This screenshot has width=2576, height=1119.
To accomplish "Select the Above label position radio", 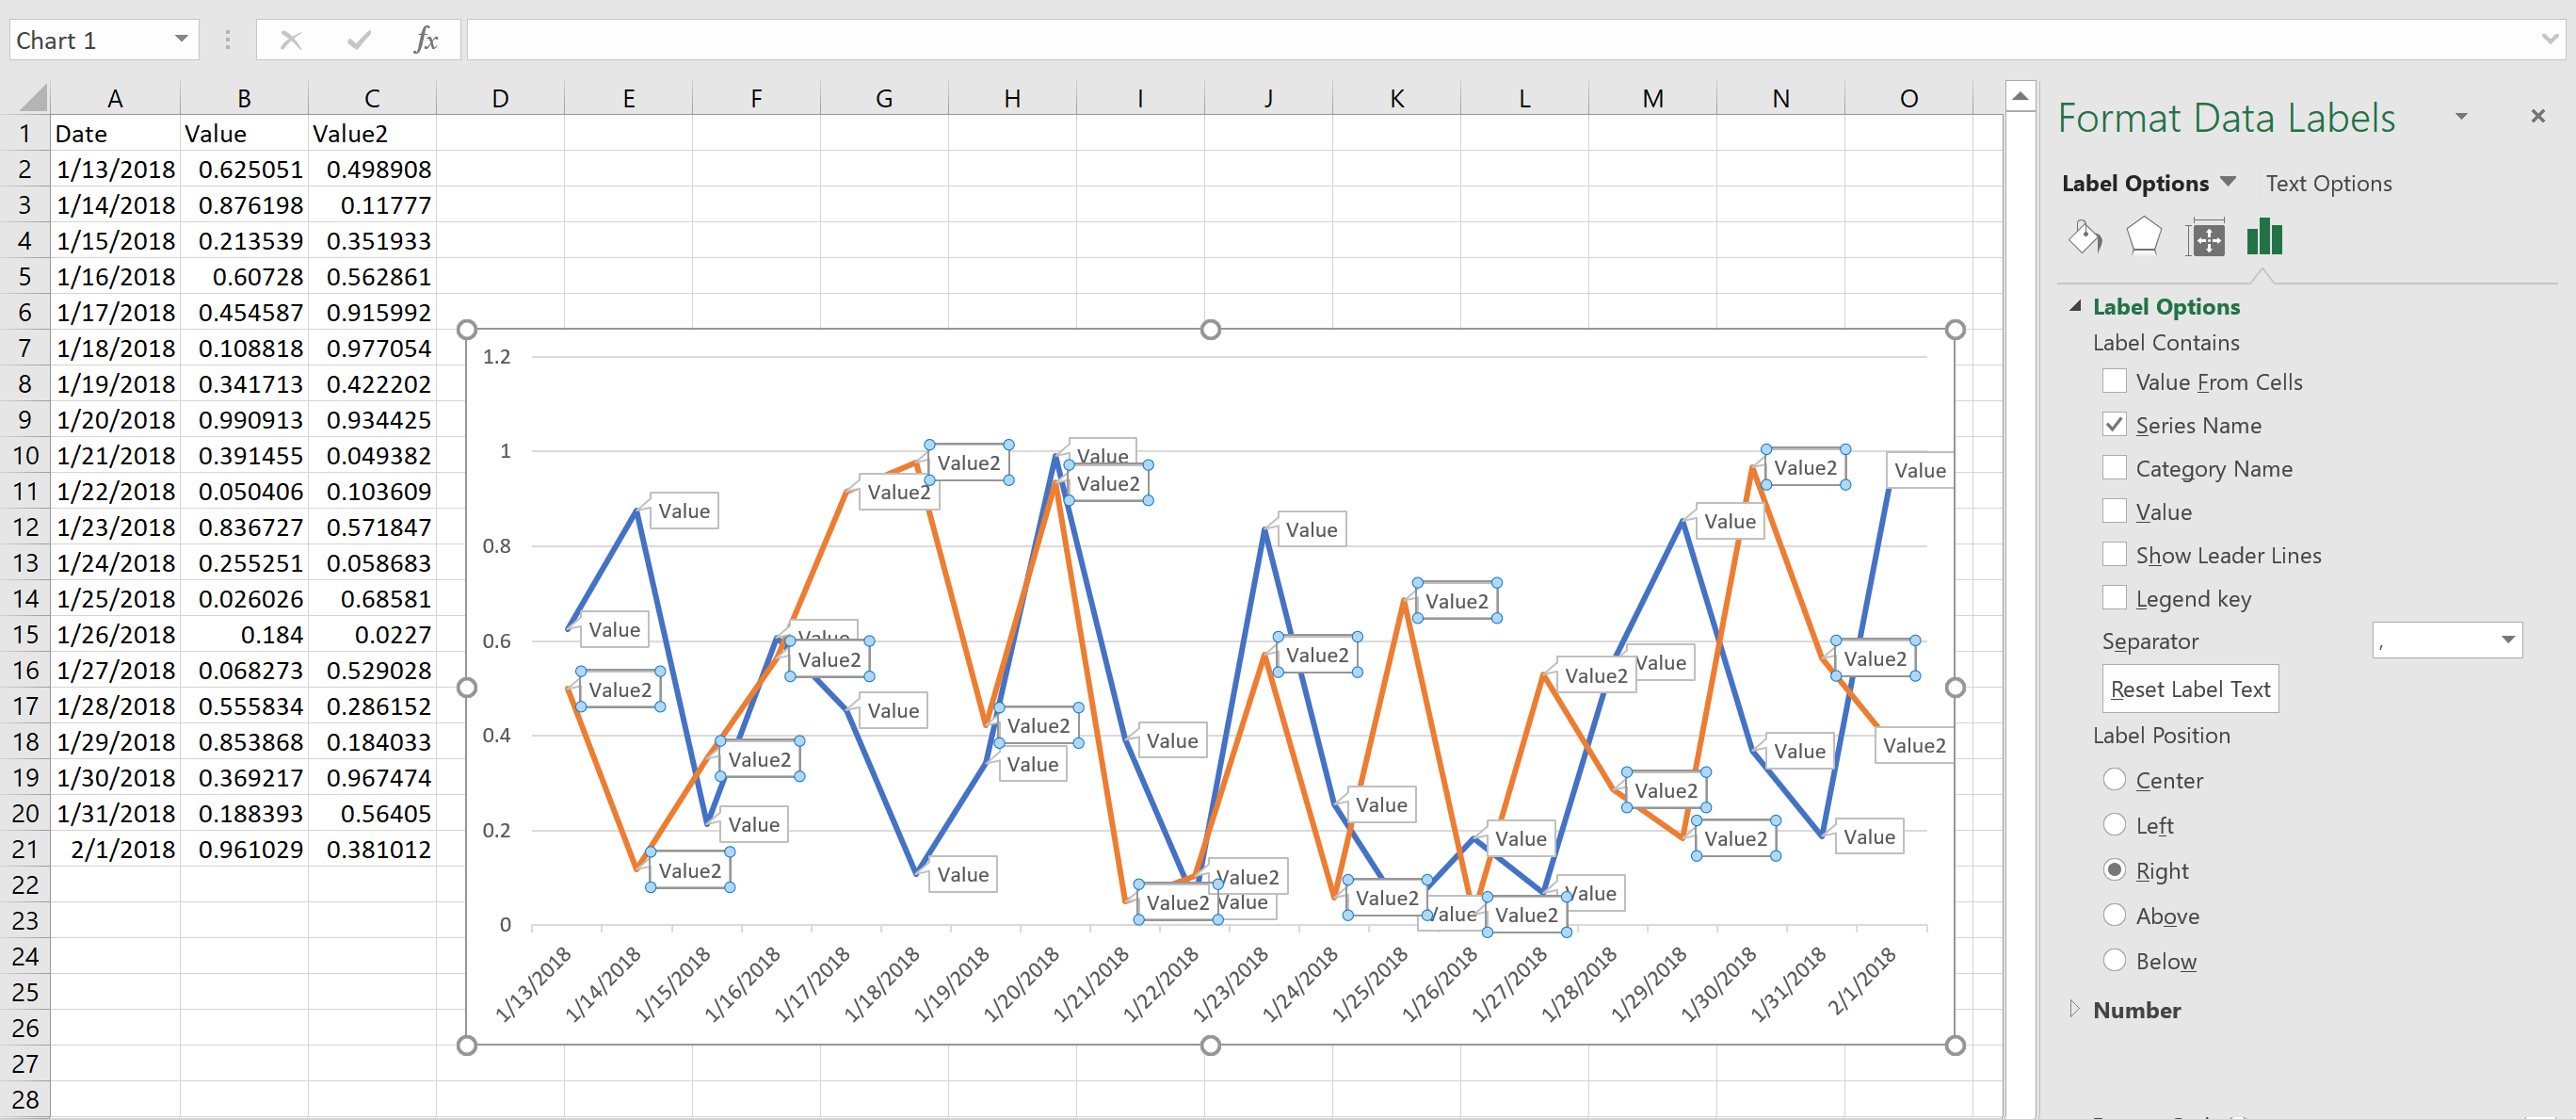I will point(2114,915).
